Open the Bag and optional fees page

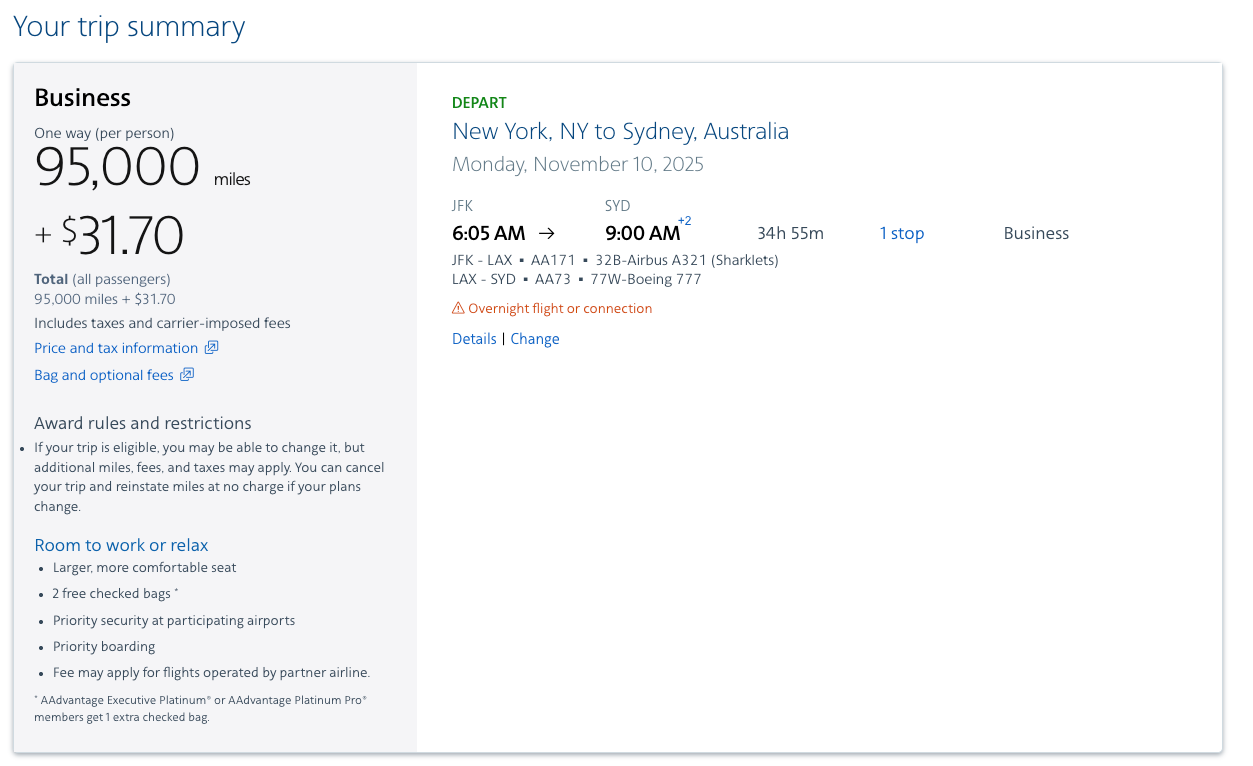coord(103,374)
